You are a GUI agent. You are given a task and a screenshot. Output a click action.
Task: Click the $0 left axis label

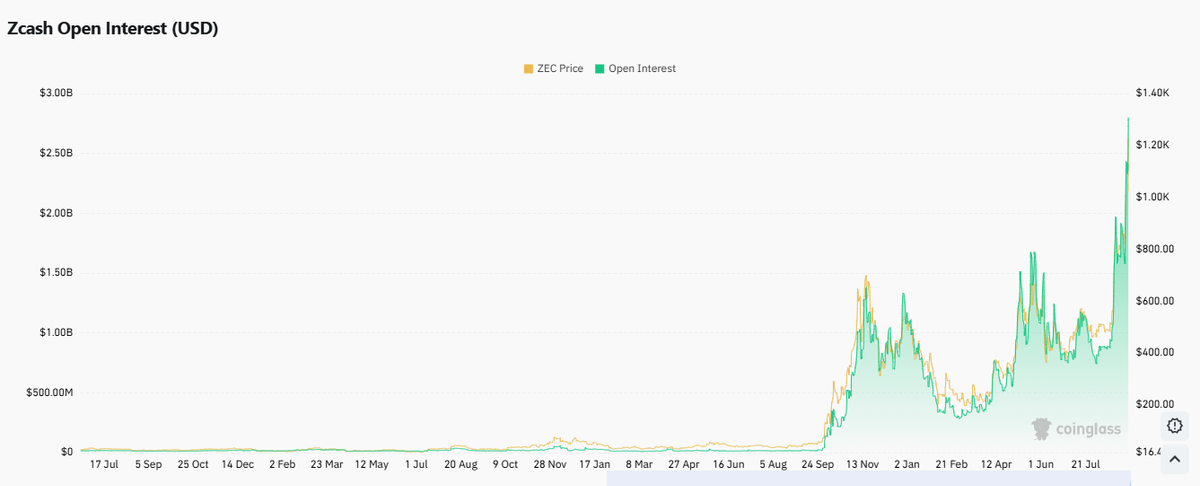(67, 452)
